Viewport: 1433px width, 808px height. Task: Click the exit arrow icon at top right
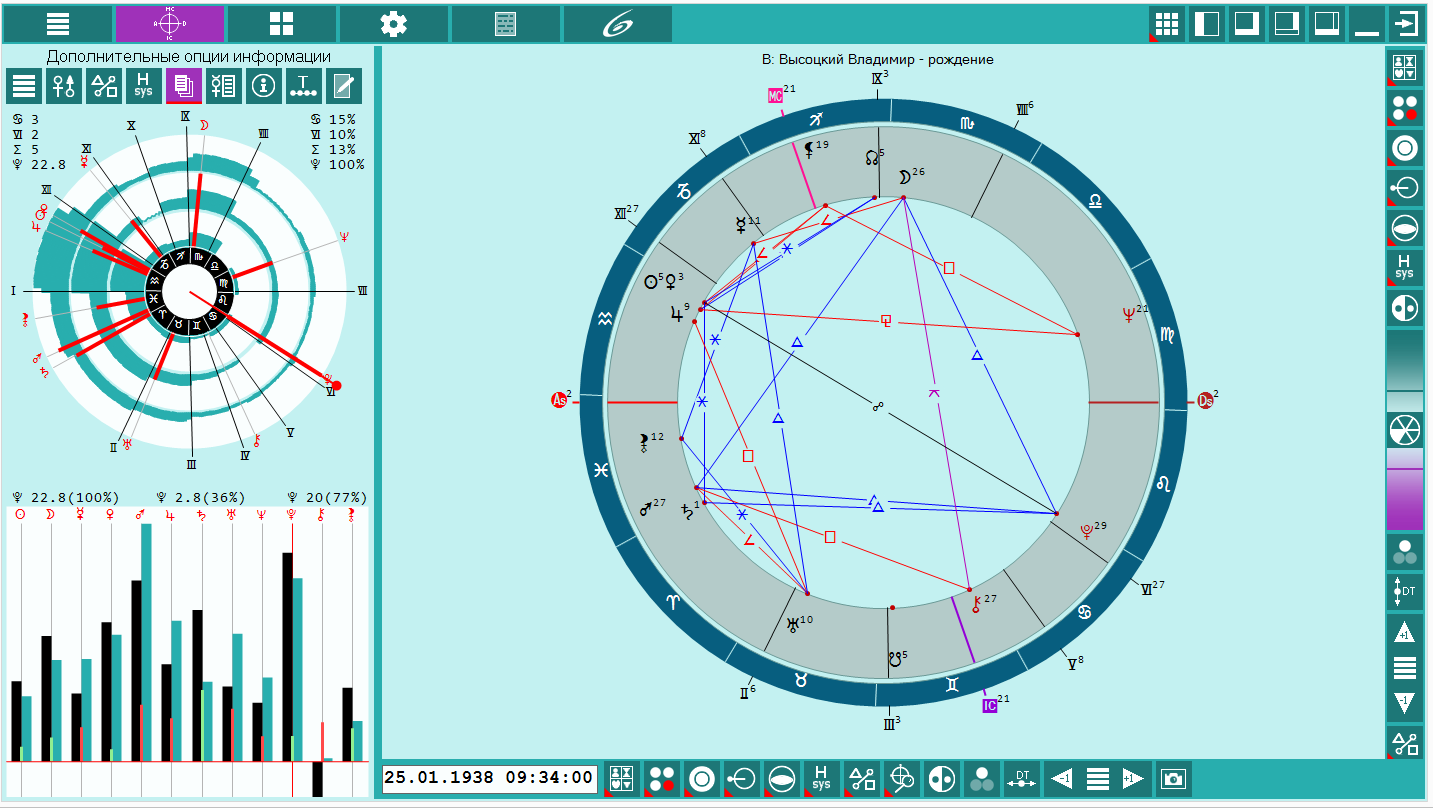(x=1406, y=23)
